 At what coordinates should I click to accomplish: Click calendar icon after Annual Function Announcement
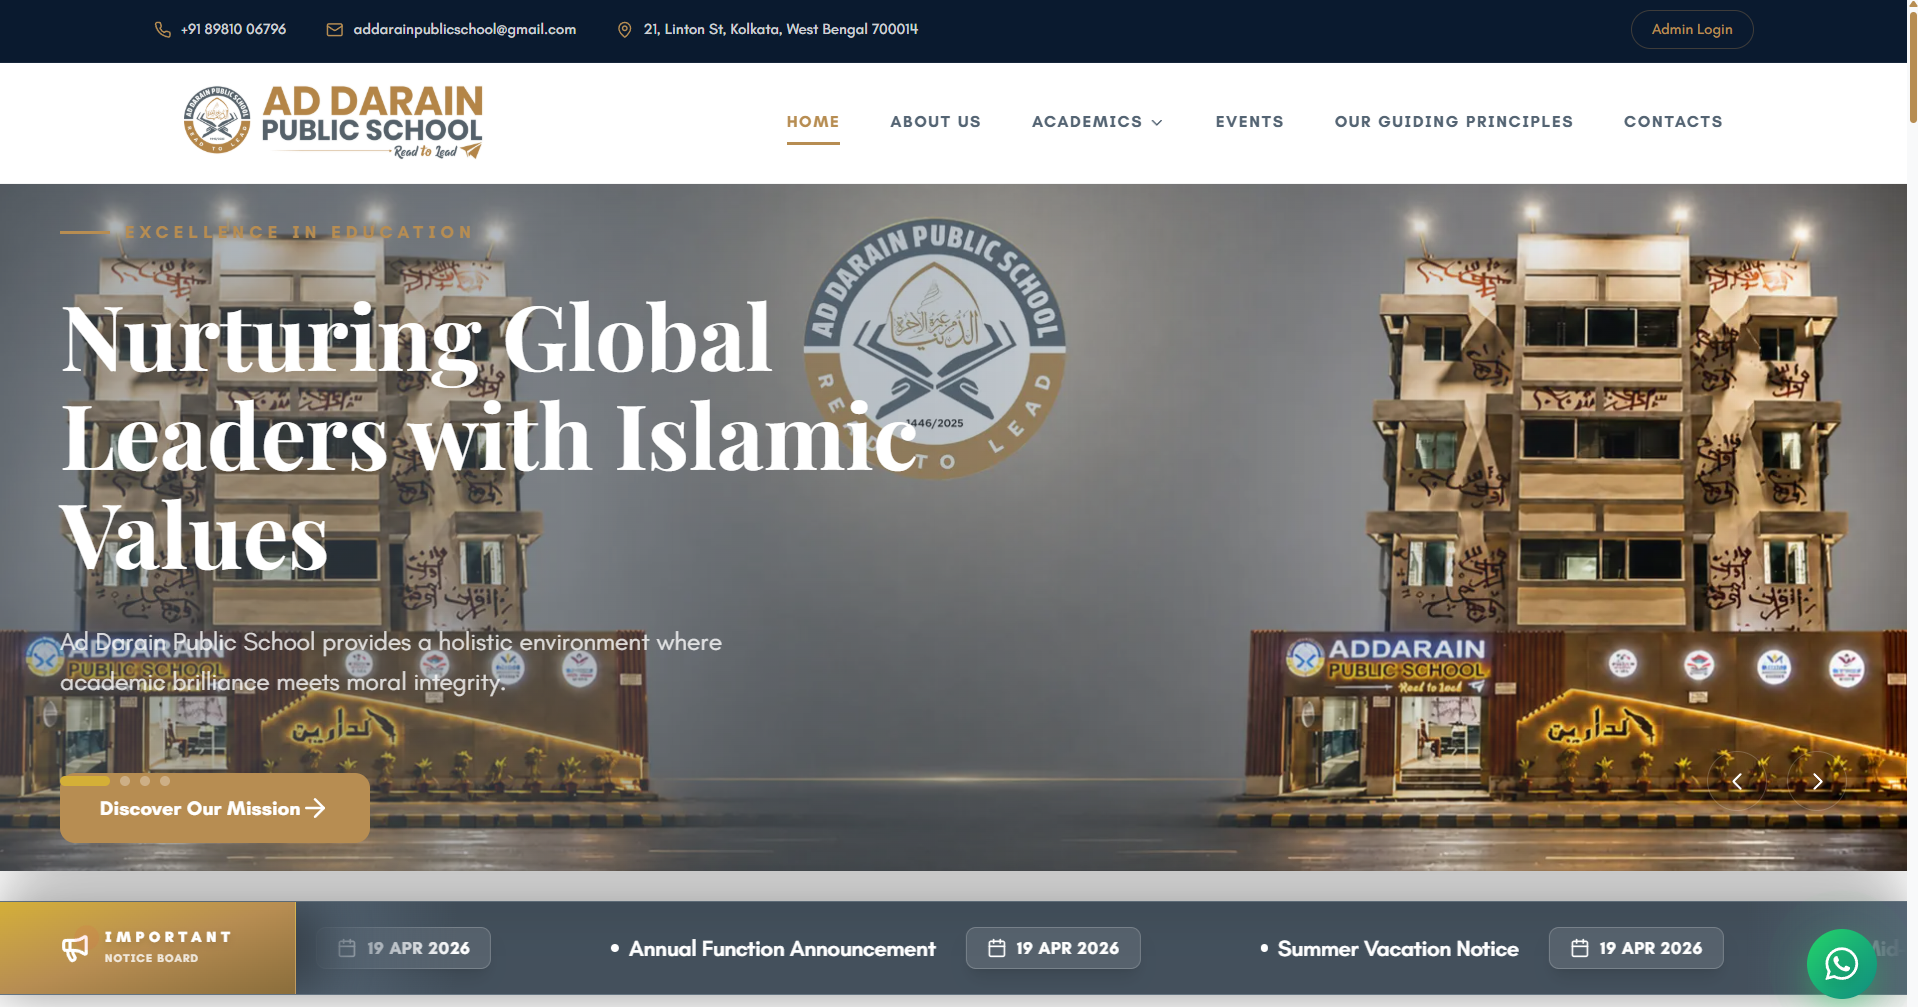click(x=997, y=948)
